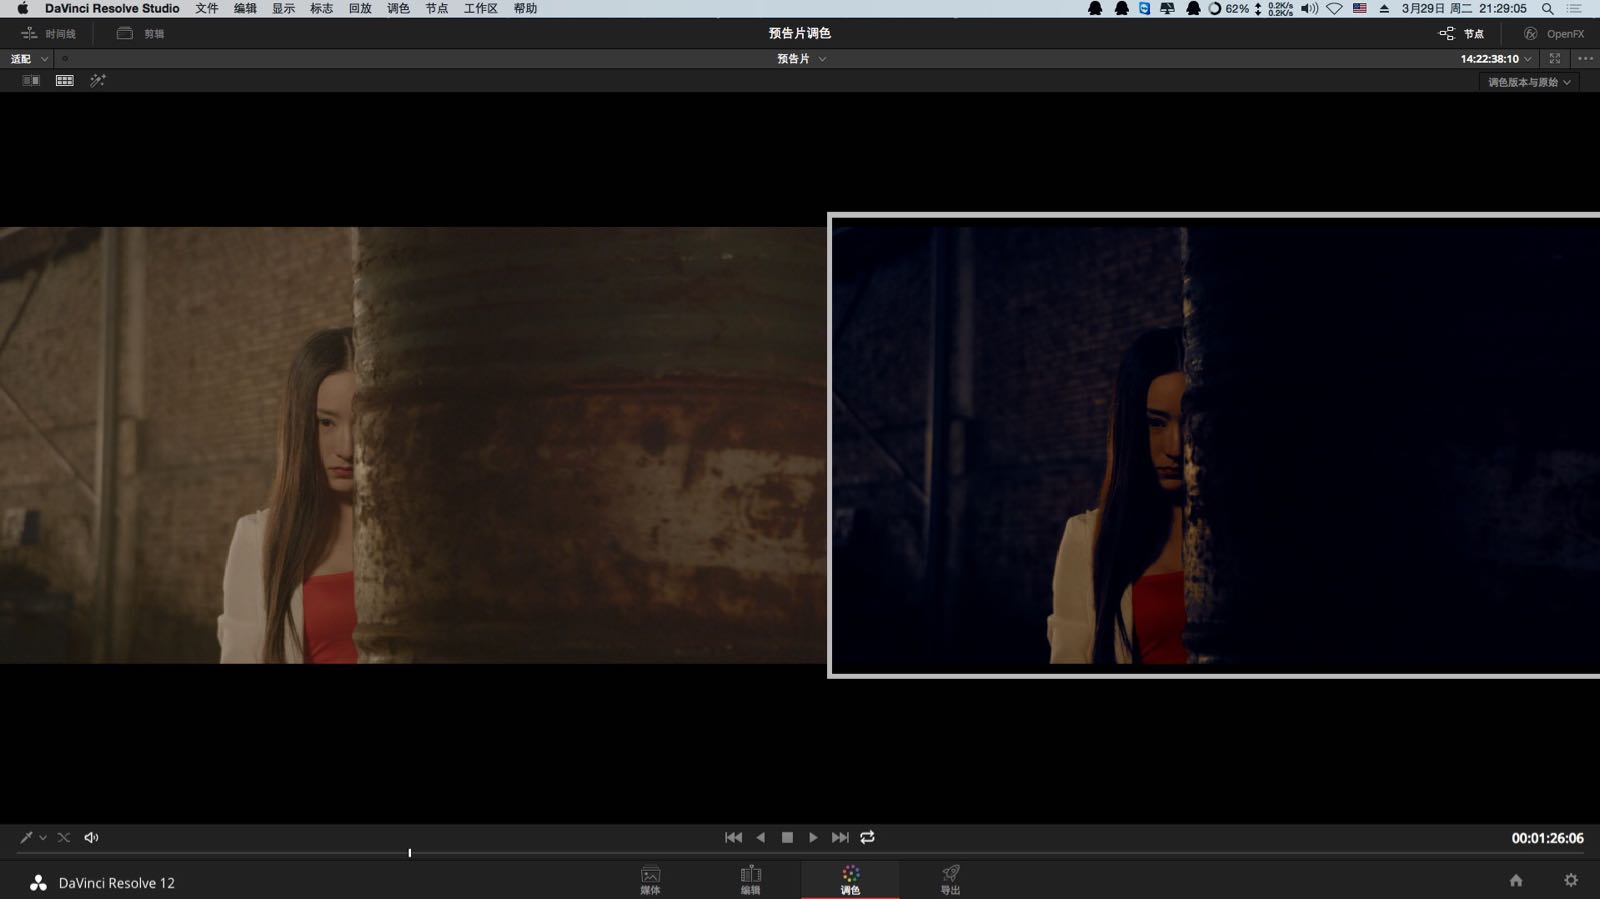Image resolution: width=1600 pixels, height=899 pixels.
Task: Open the 14:22:38:10 timecode dropdown
Action: coord(1495,59)
